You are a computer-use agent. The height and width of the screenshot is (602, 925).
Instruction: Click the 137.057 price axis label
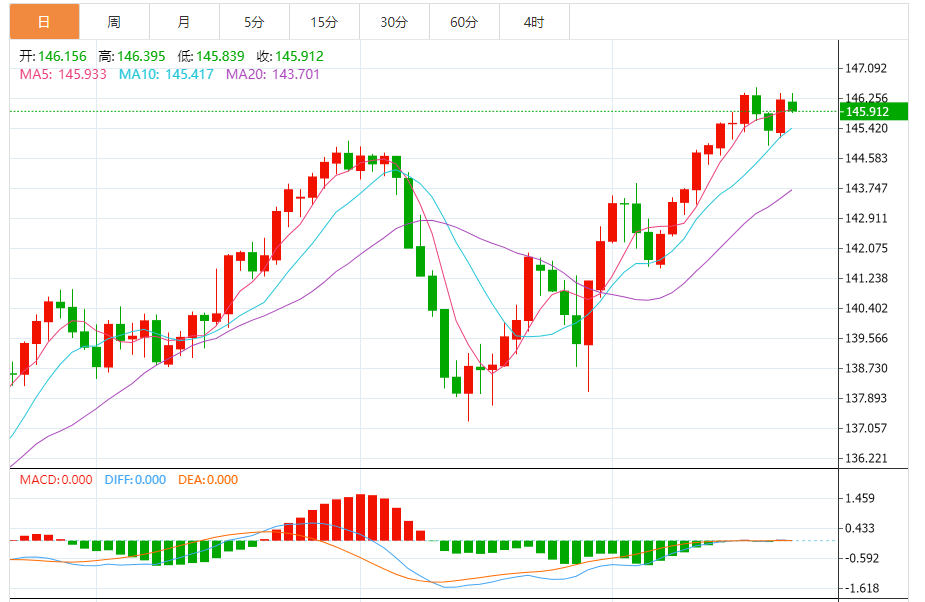866,428
